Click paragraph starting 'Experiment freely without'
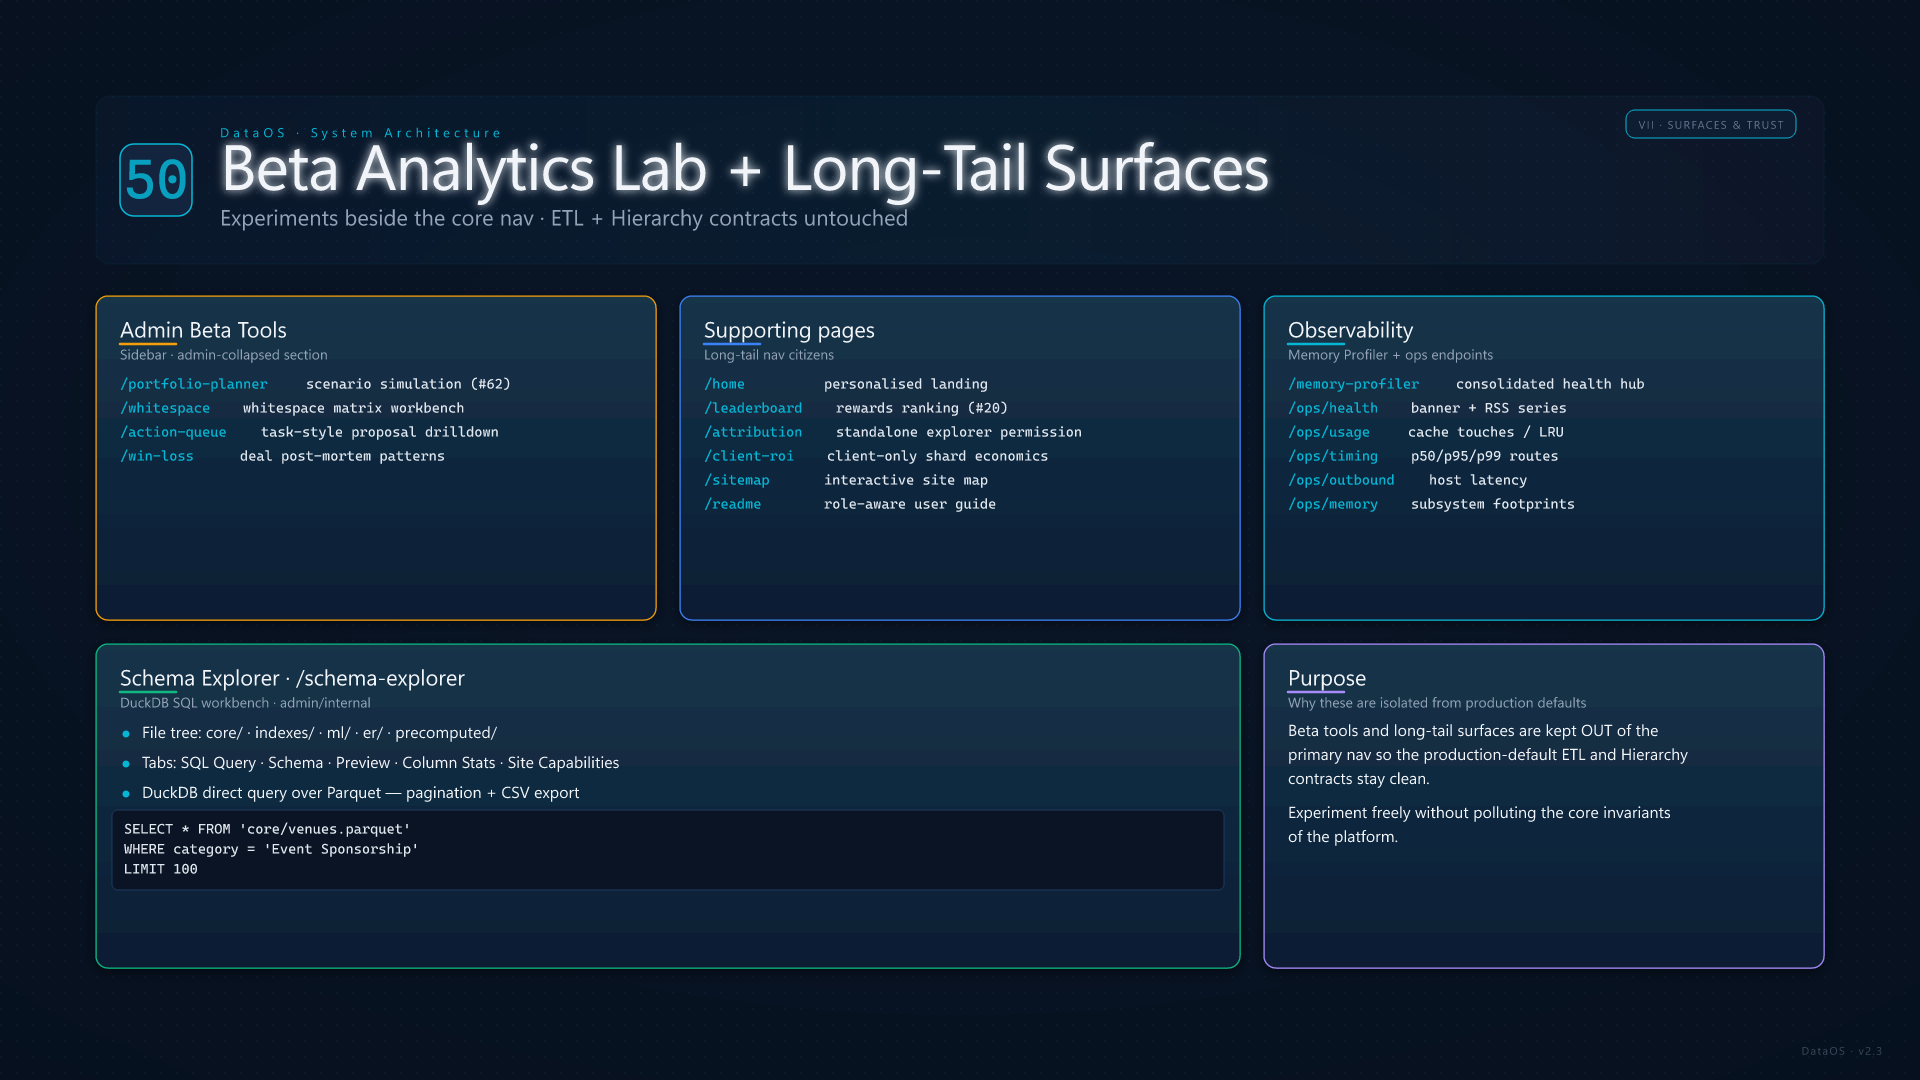The height and width of the screenshot is (1080, 1920). click(x=1479, y=825)
